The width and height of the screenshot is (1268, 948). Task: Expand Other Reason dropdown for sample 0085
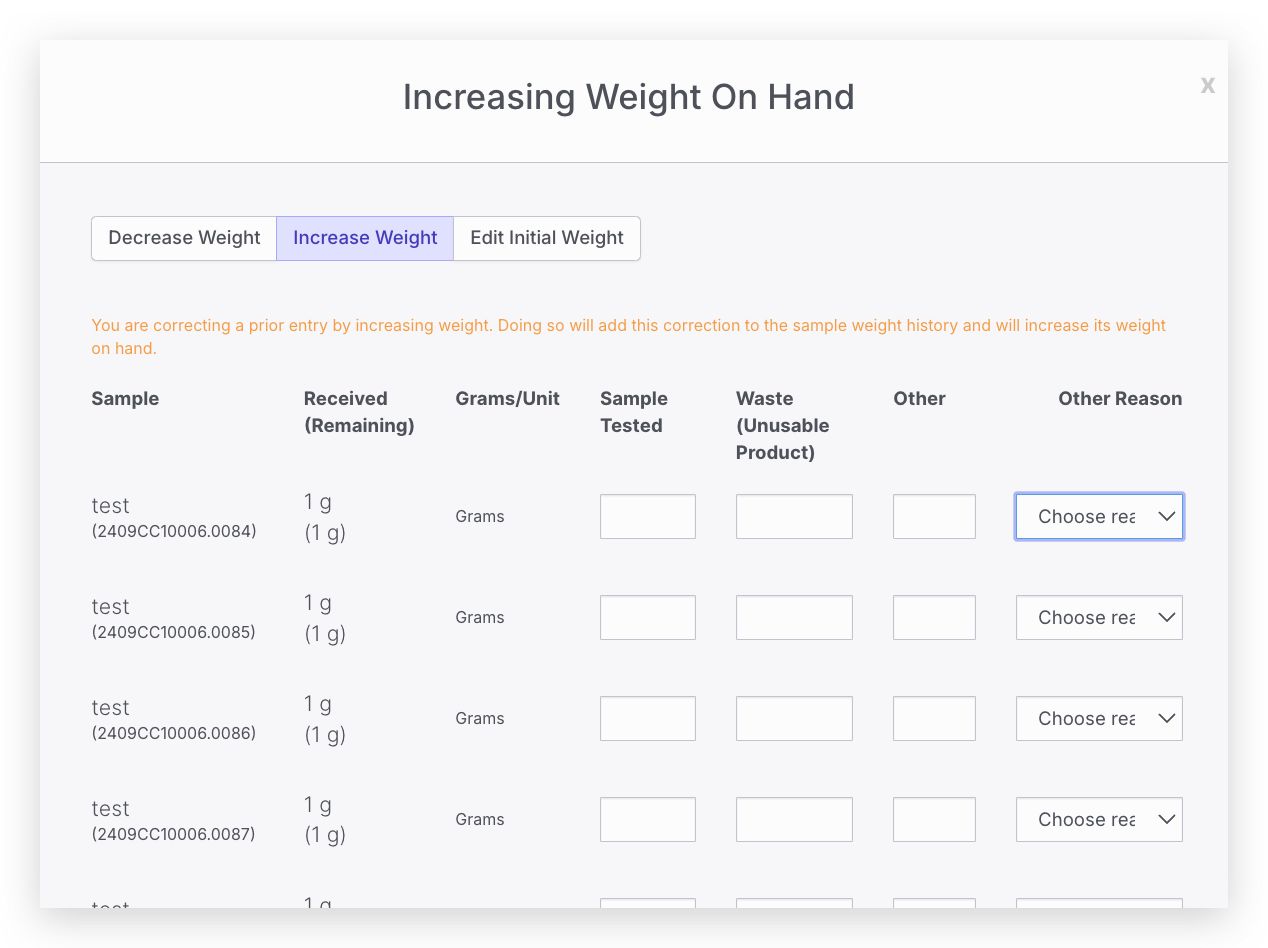click(x=1099, y=618)
